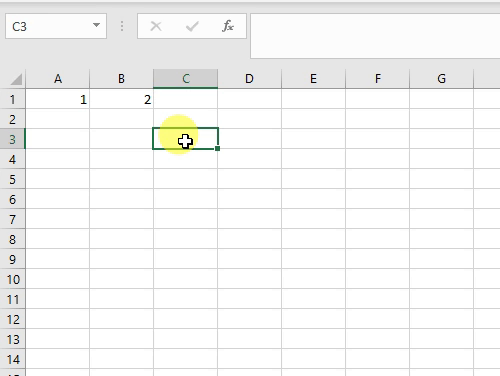Select row 14 header
Screen dimensions: 500x376
(13, 359)
